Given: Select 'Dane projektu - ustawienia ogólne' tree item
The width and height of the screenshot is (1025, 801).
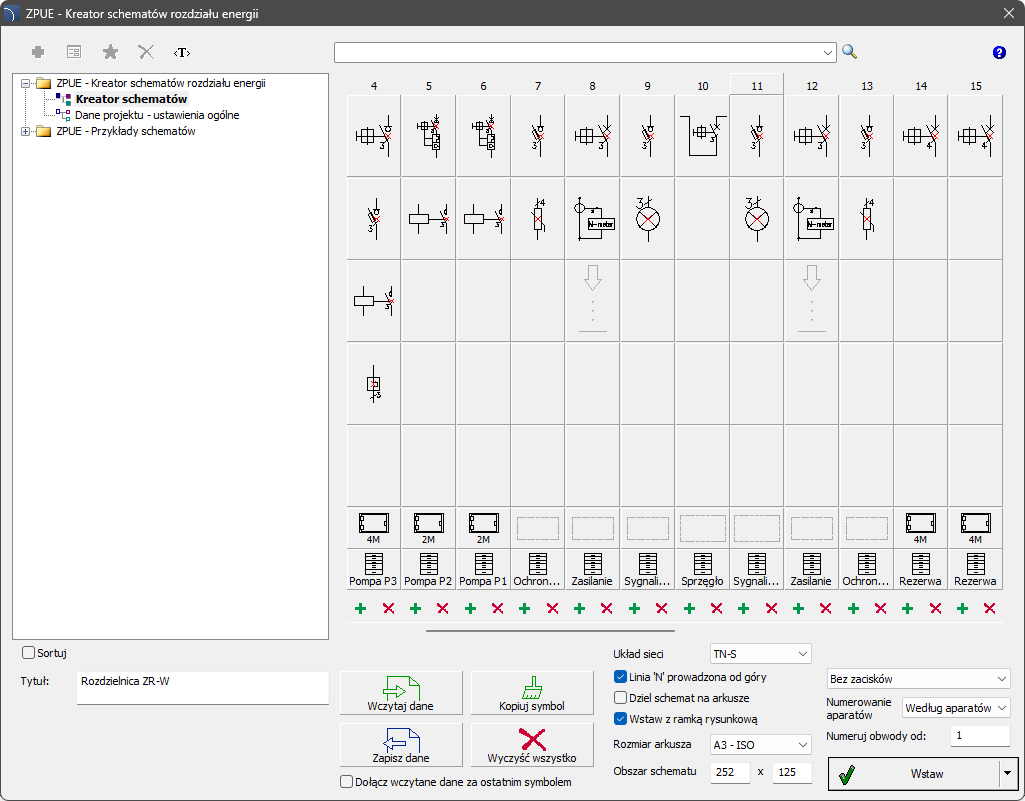Looking at the screenshot, I should tap(157, 115).
